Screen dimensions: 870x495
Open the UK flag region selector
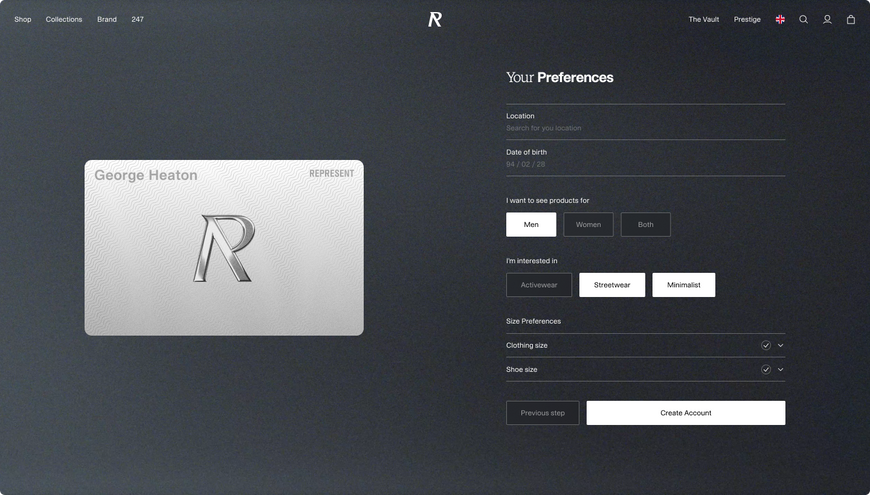(780, 19)
